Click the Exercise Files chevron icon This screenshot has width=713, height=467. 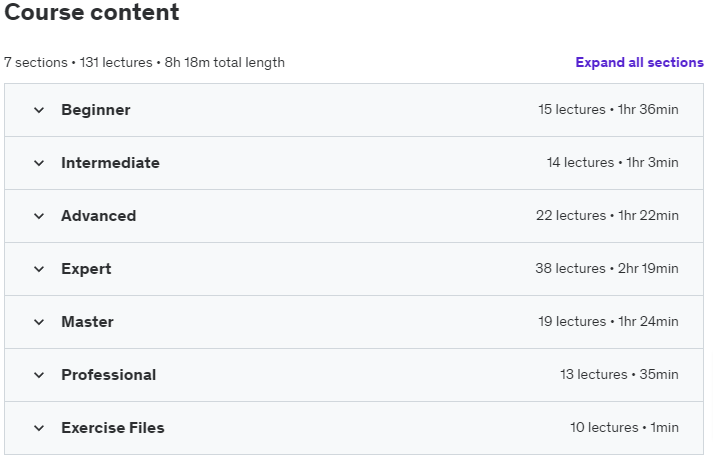[x=39, y=428]
